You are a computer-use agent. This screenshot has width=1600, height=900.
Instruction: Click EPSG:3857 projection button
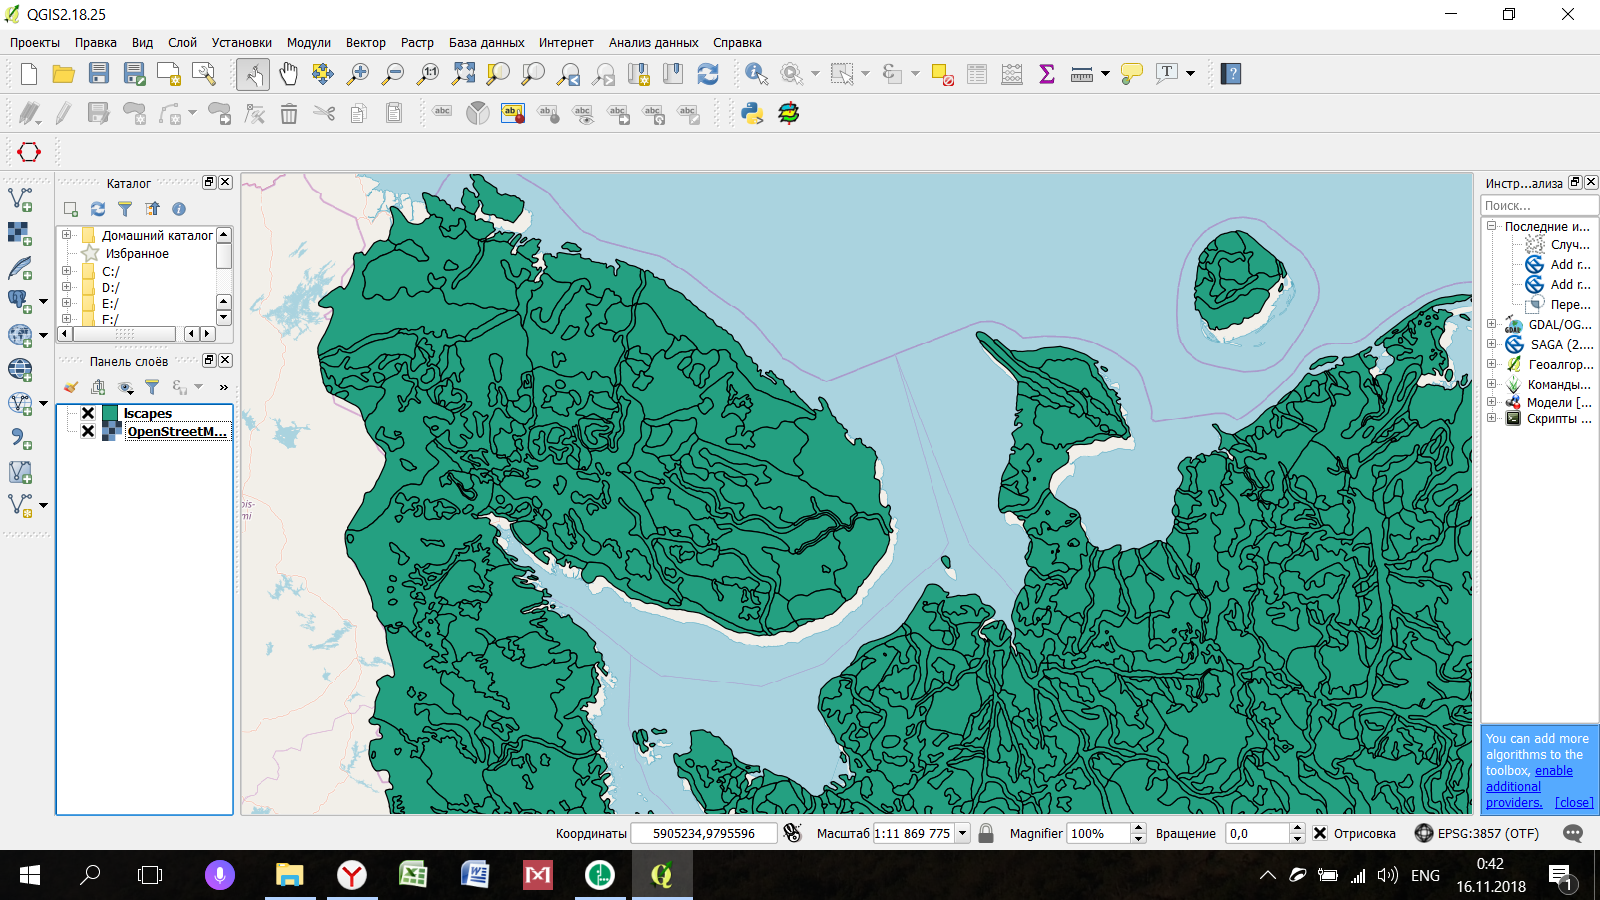1477,833
